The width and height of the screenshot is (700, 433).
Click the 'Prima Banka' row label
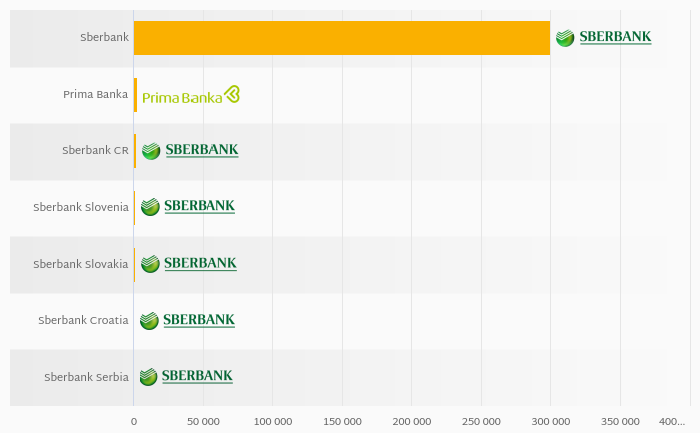tap(96, 95)
